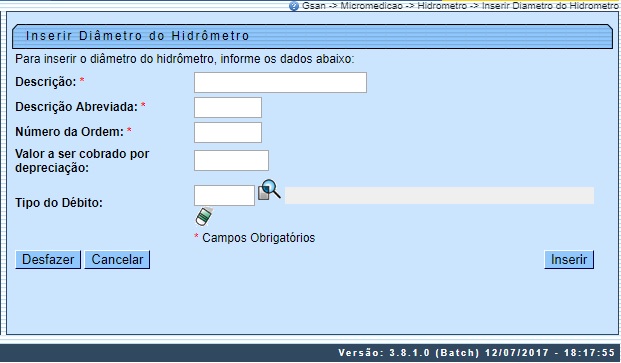Select the Valor a ser cobrado por depreciação field
This screenshot has width=621, height=363.
point(231,160)
